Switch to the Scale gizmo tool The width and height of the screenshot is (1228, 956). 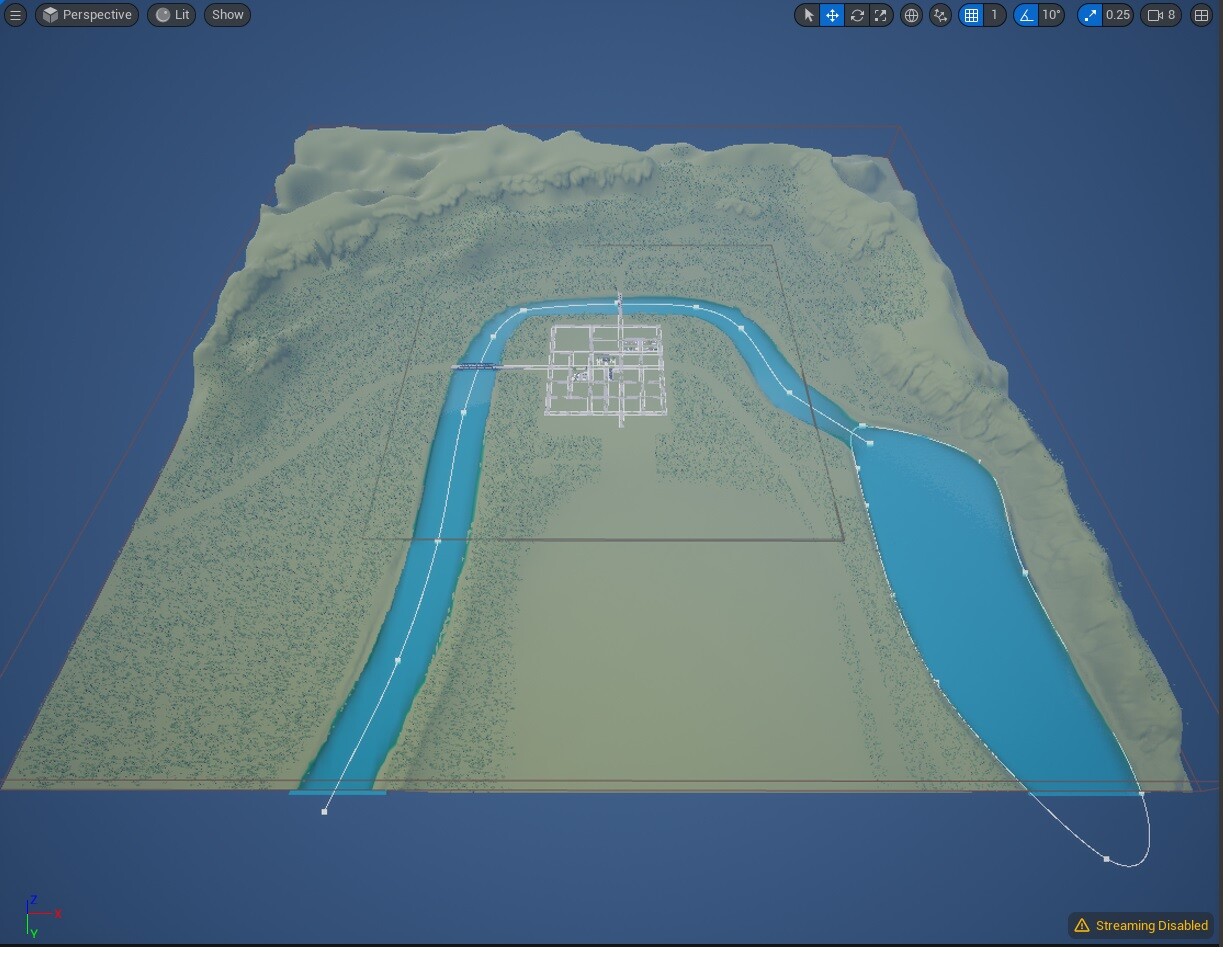point(880,15)
